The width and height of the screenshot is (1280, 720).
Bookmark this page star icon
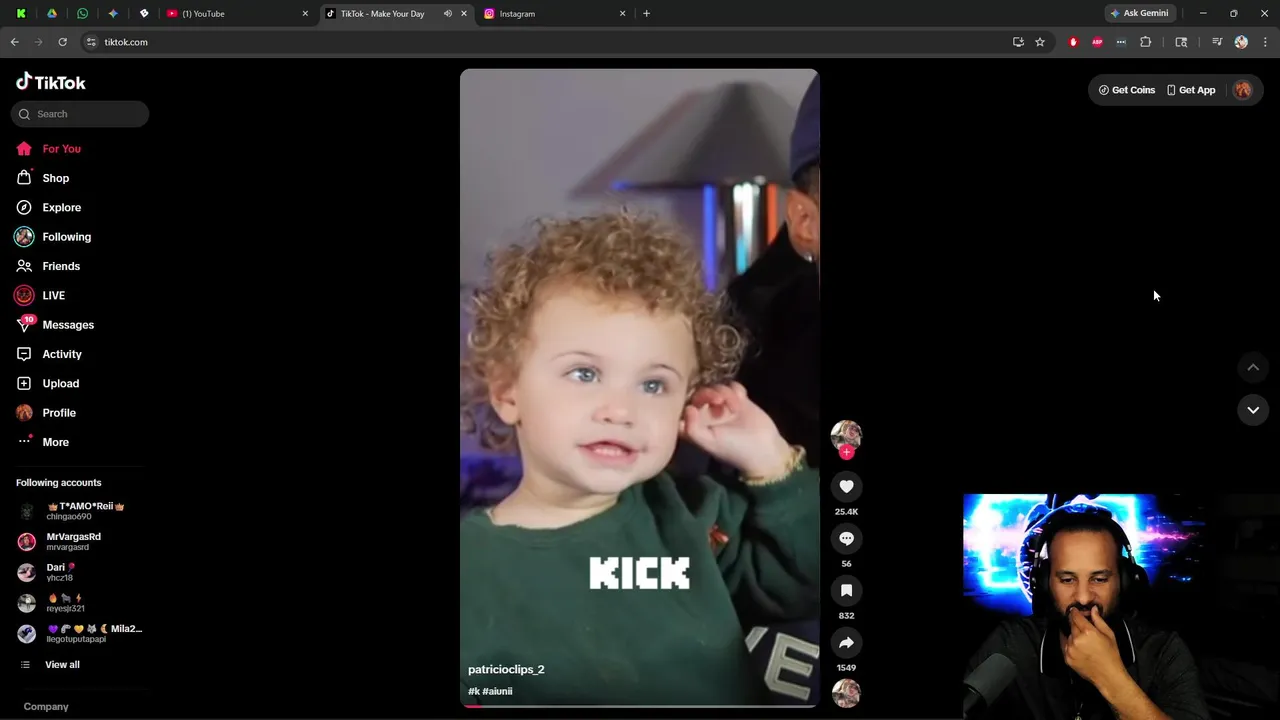1040,42
